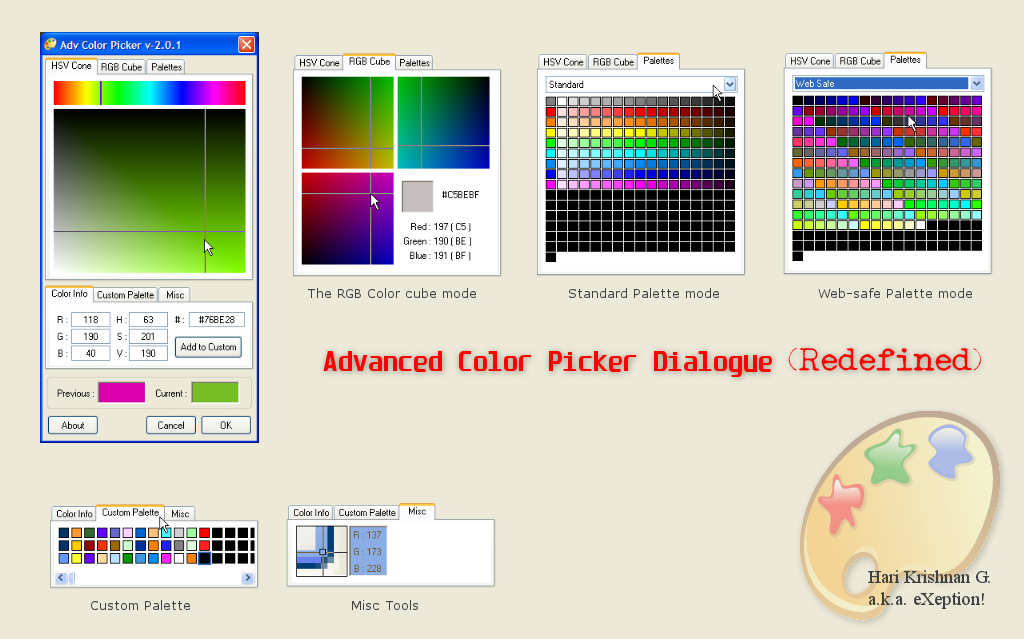Screen dimensions: 1024x639
Task: Click the RGB Cube tab in the Standard Palette panel
Action: click(613, 62)
